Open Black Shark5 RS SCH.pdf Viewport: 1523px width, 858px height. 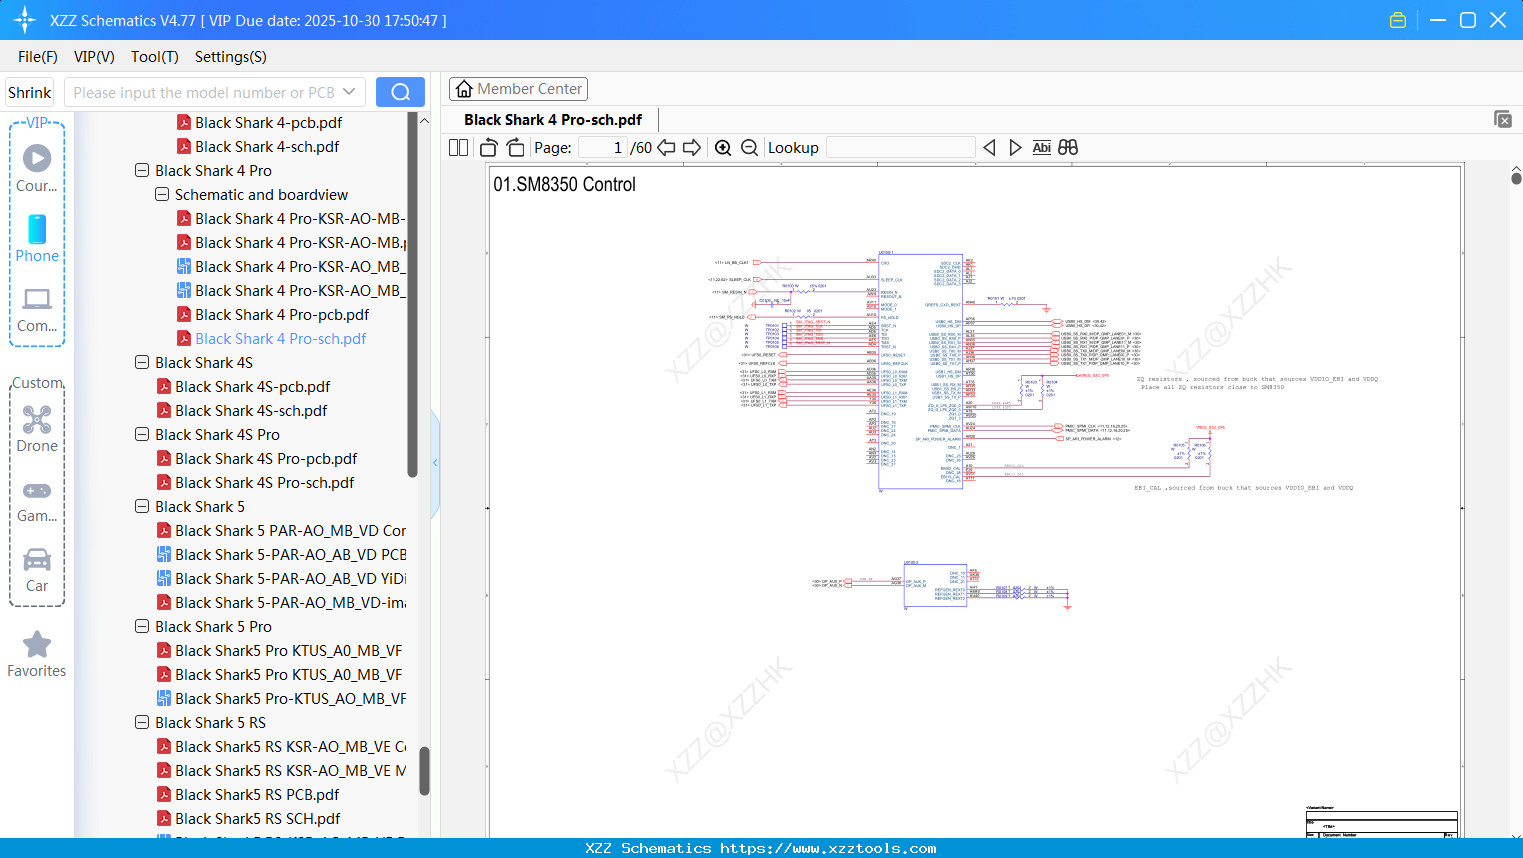pos(257,819)
